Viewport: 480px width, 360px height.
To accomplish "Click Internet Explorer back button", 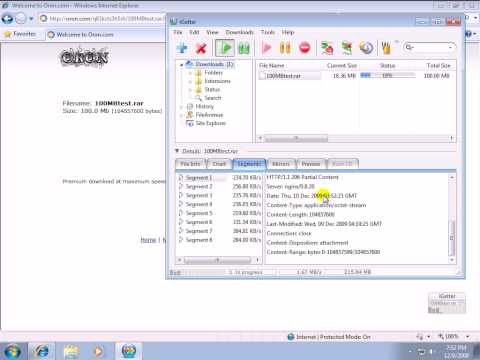I will [7, 19].
